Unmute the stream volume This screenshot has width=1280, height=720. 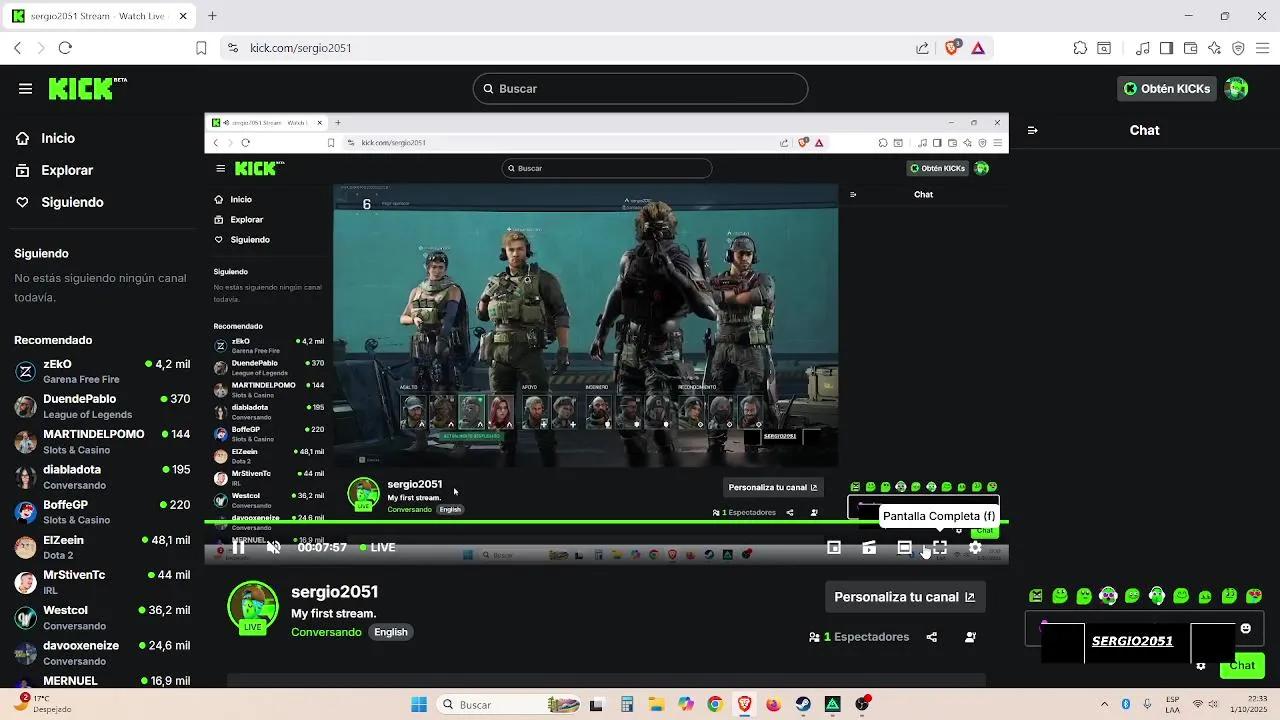(x=274, y=547)
